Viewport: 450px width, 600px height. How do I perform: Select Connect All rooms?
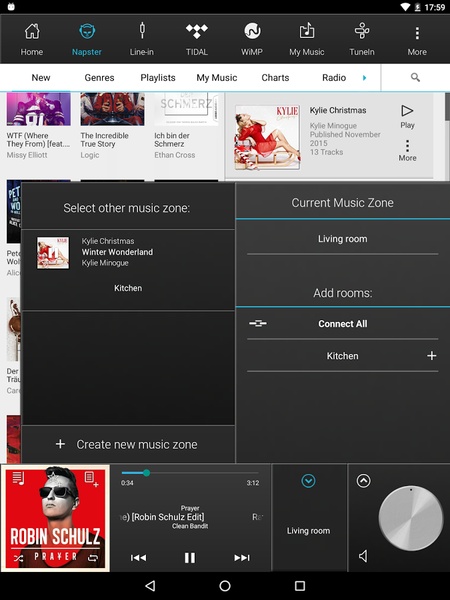click(342, 324)
